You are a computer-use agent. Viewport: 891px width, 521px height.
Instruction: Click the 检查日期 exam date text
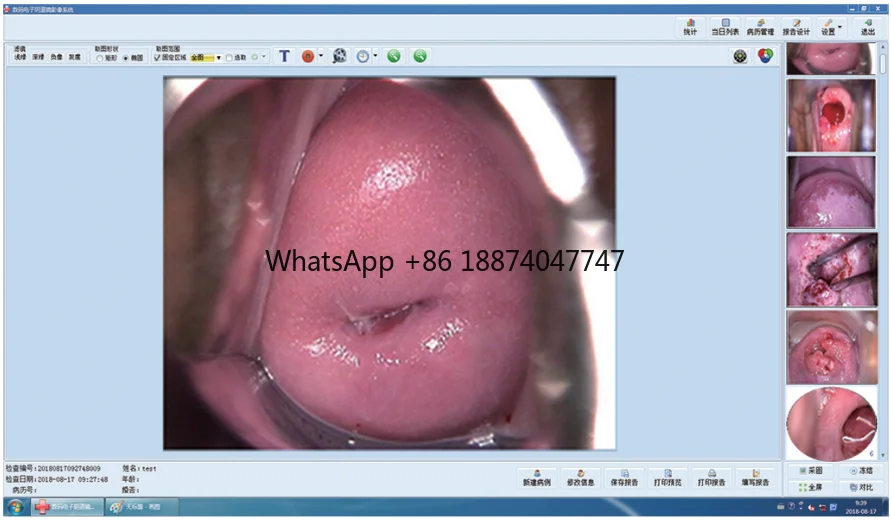click(57, 479)
